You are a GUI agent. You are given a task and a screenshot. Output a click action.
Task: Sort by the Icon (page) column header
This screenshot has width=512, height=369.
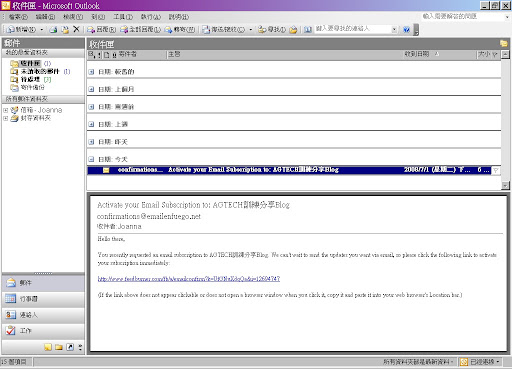107,55
